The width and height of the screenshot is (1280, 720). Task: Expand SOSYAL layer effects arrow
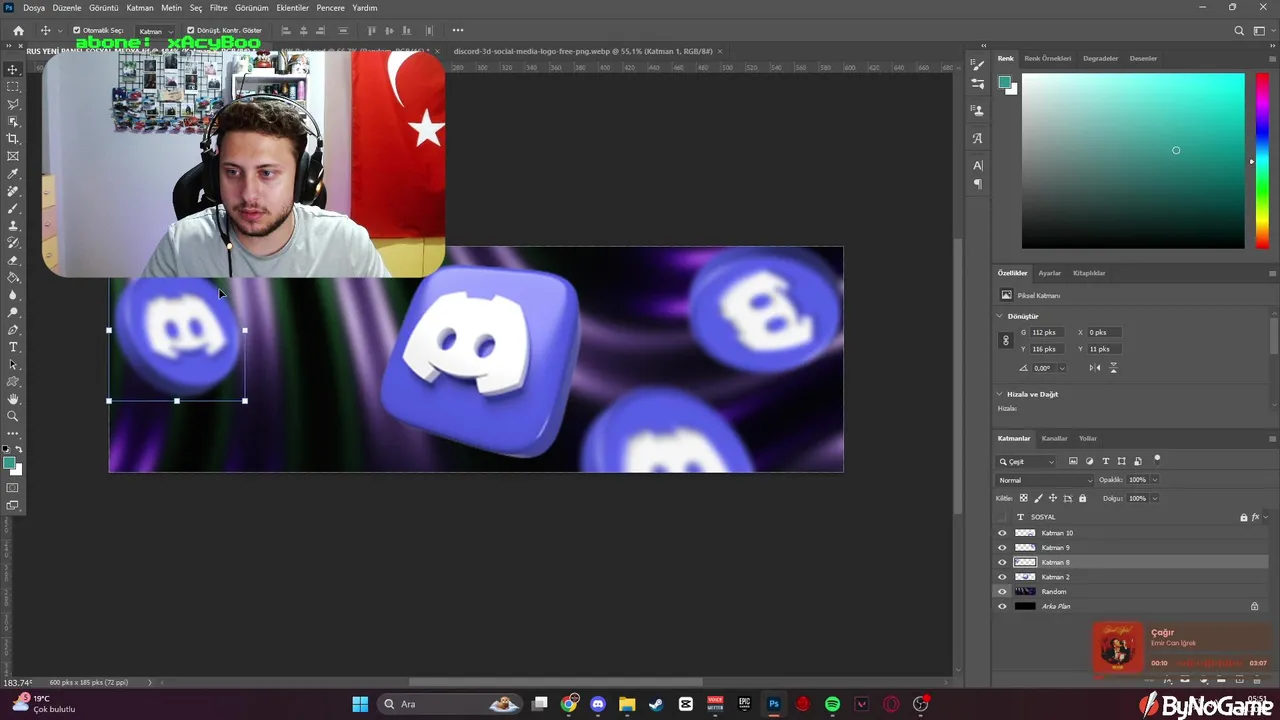coord(1266,517)
